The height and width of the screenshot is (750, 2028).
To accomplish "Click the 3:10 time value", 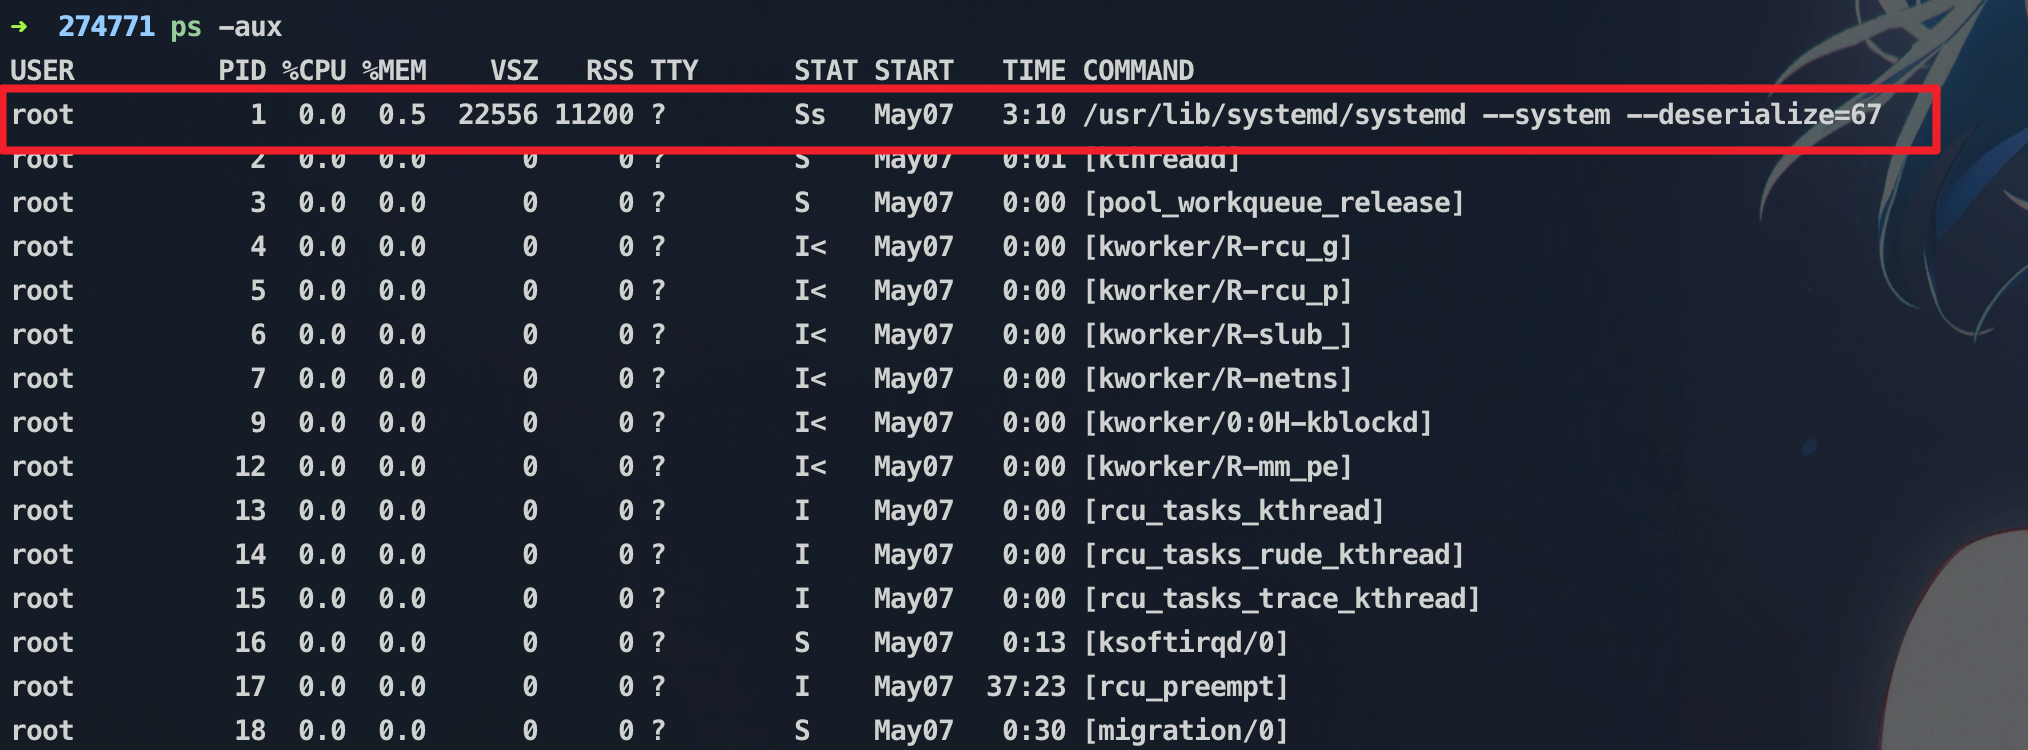I will pos(1034,115).
